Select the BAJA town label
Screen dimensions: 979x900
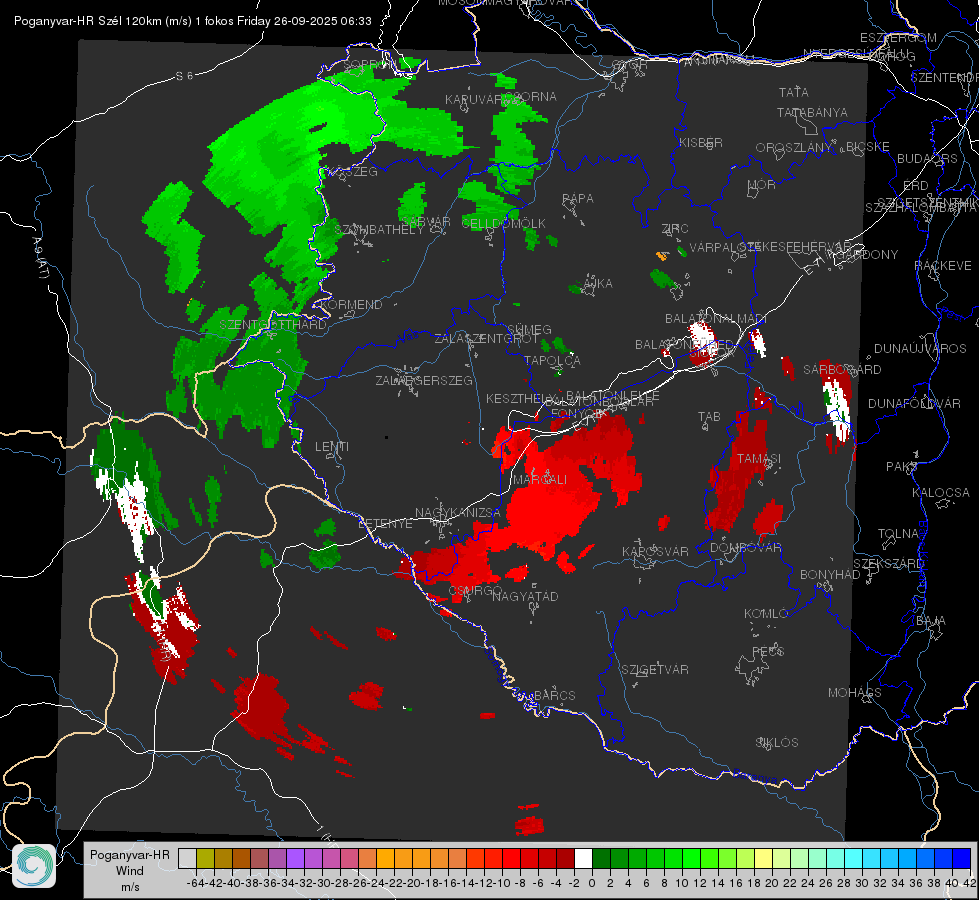click(x=931, y=621)
